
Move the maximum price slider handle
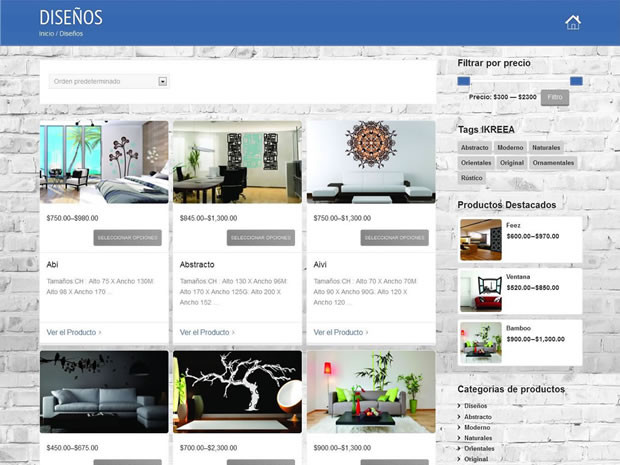coord(576,81)
